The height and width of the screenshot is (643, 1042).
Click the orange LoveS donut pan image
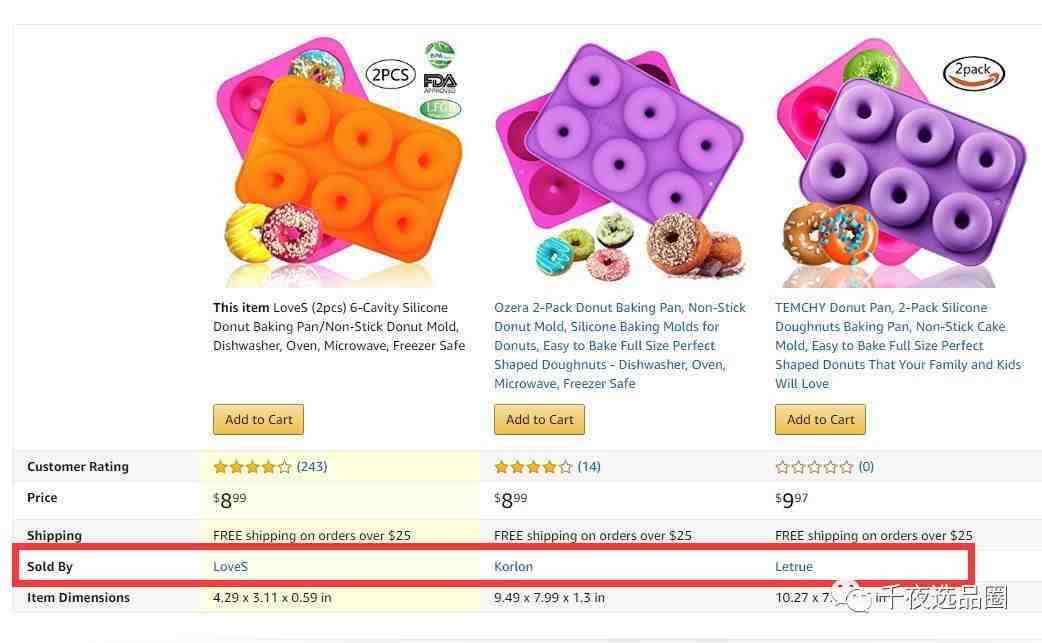339,163
